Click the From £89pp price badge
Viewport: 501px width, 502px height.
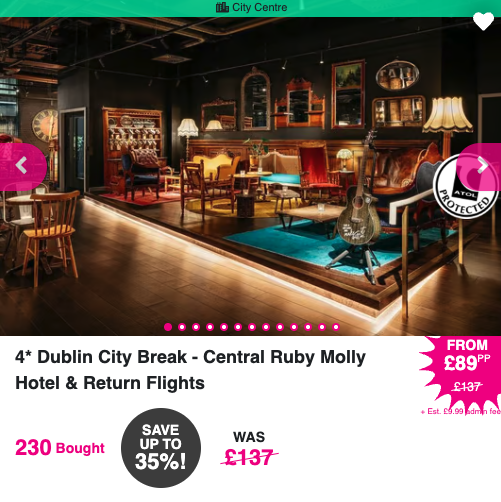pyautogui.click(x=463, y=370)
